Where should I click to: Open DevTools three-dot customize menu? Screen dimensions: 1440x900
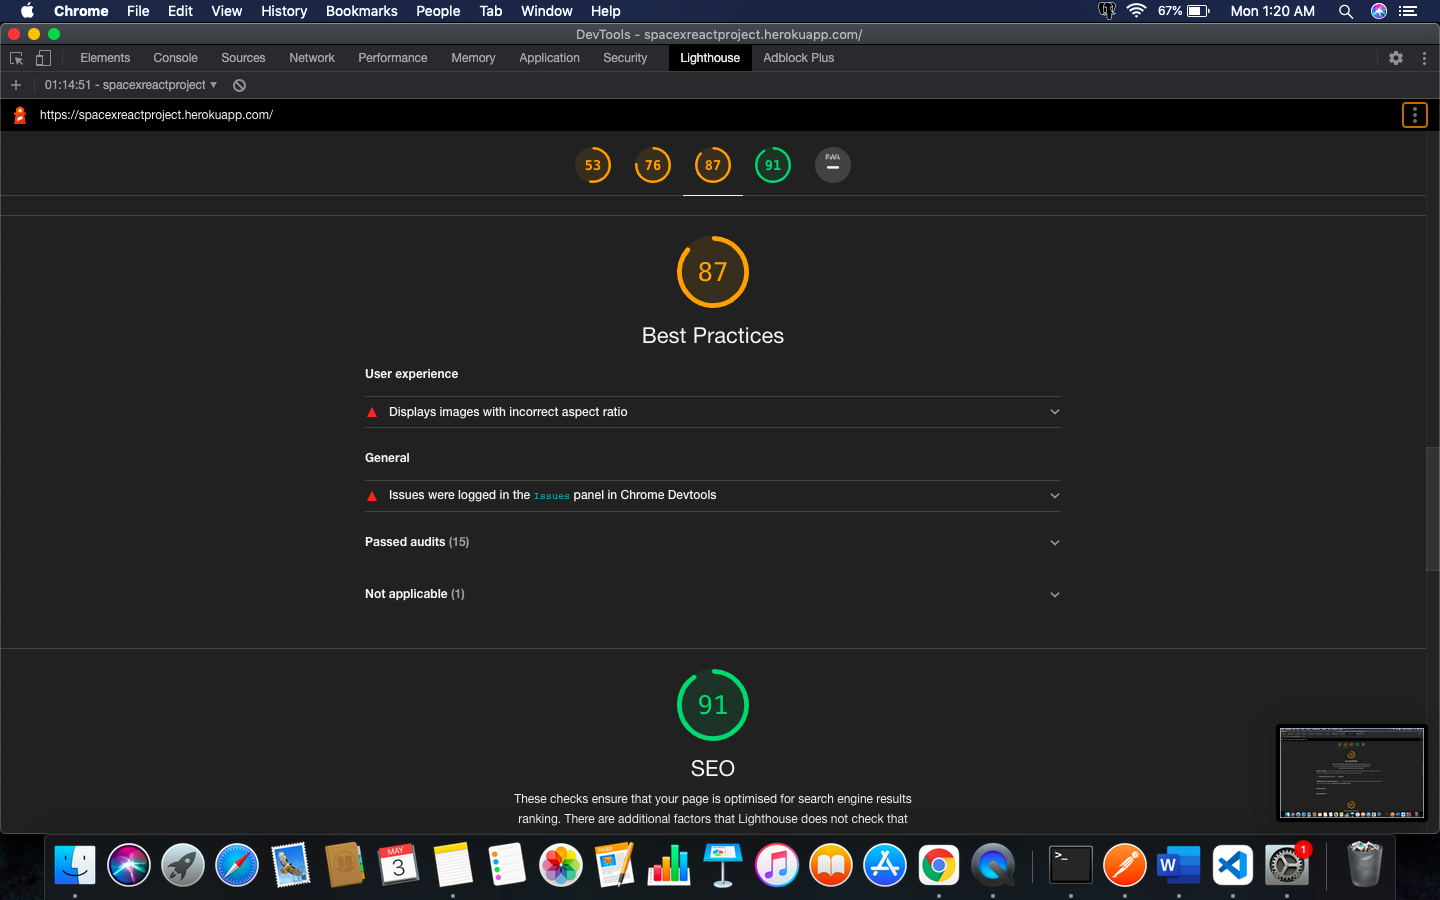[x=1424, y=58]
